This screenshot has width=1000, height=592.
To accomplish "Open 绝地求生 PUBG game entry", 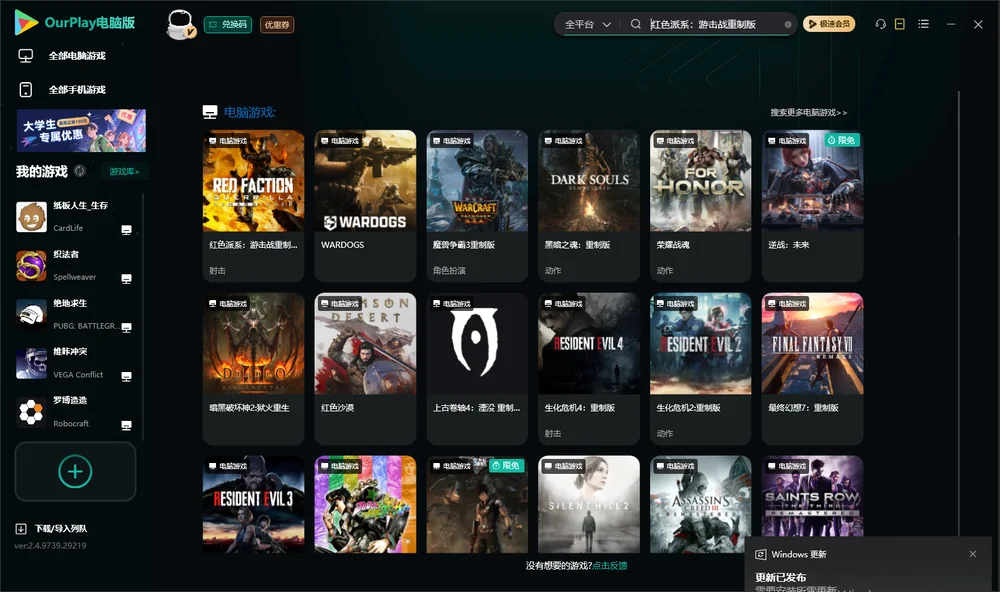I will pos(75,314).
